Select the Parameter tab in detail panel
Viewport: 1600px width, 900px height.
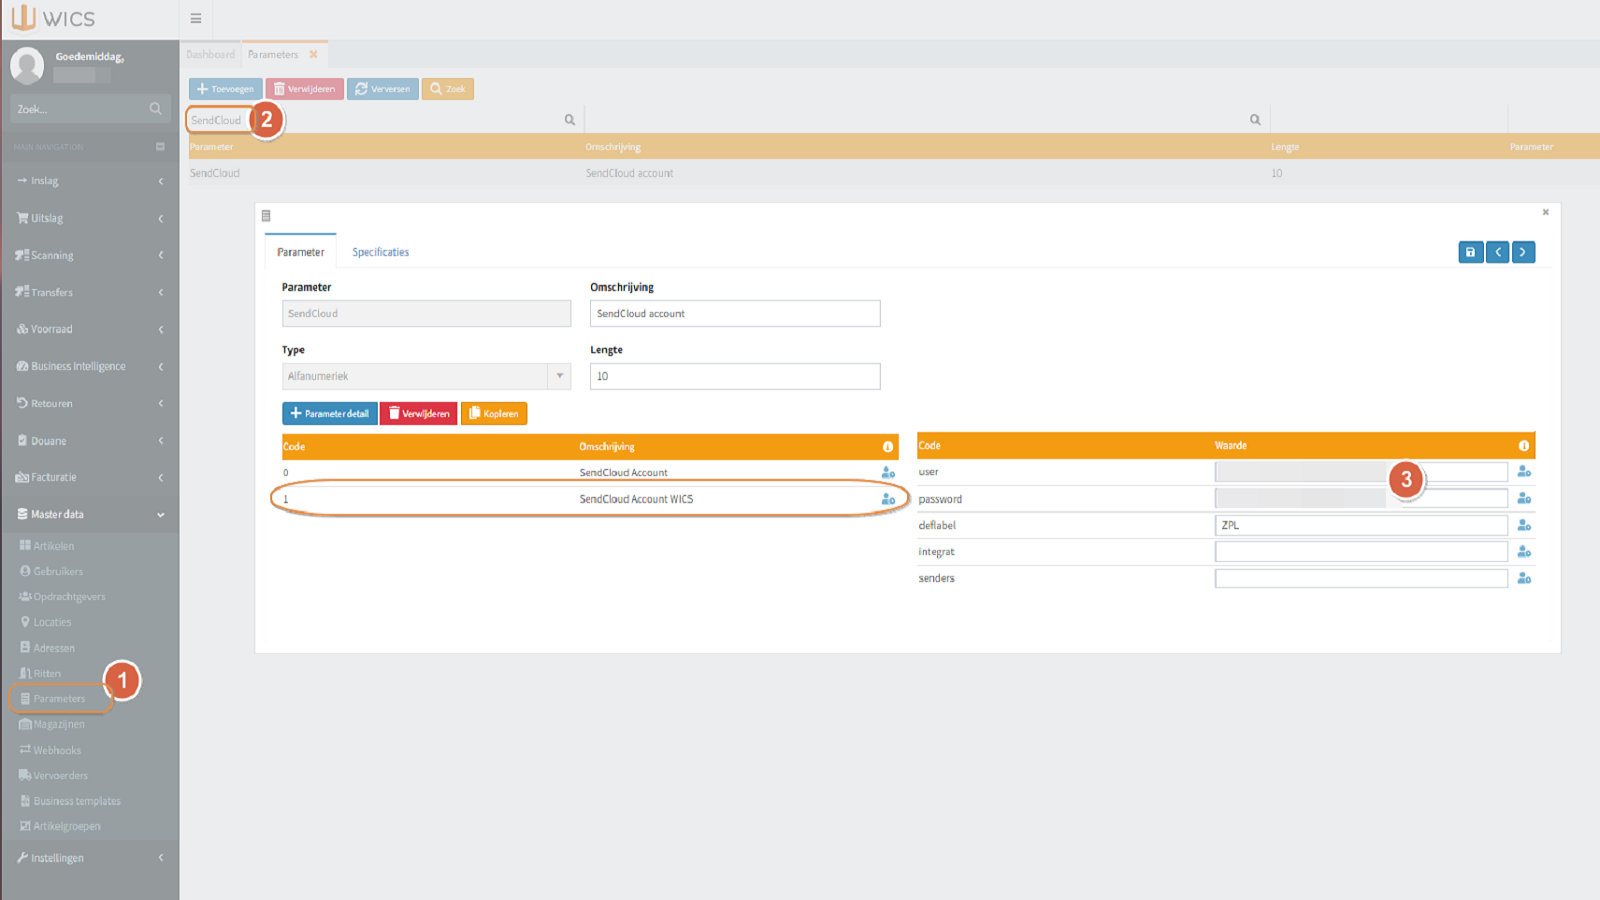click(300, 252)
